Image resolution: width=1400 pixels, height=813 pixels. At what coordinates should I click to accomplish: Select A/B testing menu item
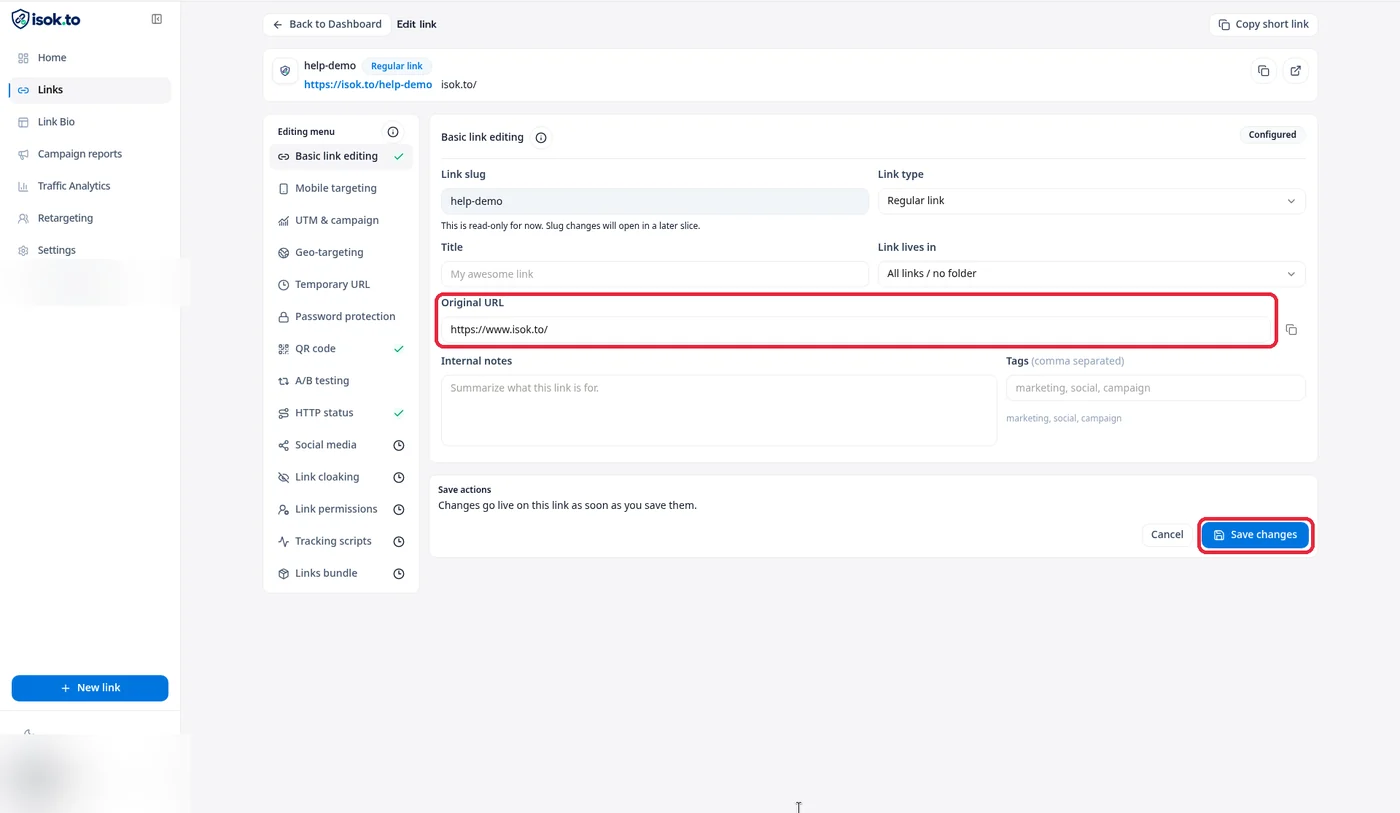coord(341,381)
